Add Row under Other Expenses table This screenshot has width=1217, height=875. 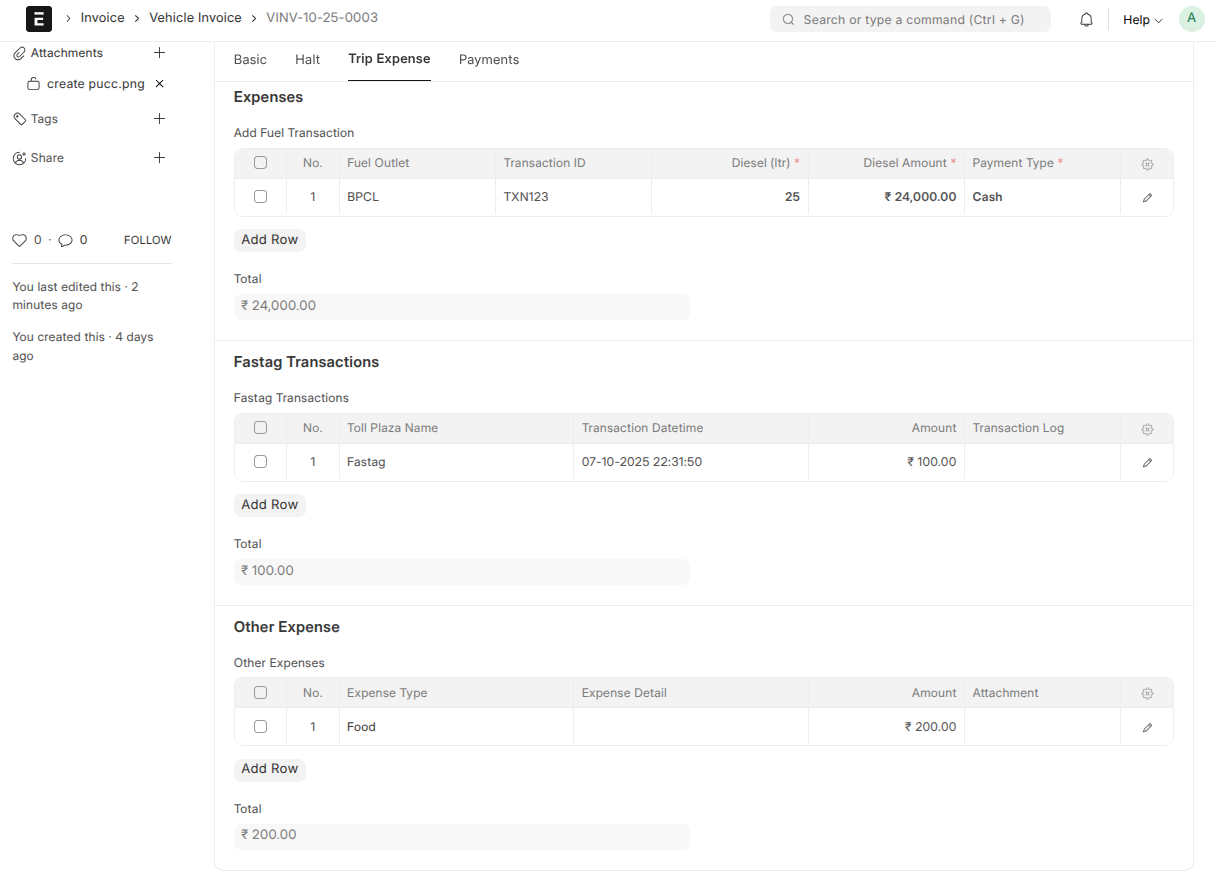[x=269, y=769]
